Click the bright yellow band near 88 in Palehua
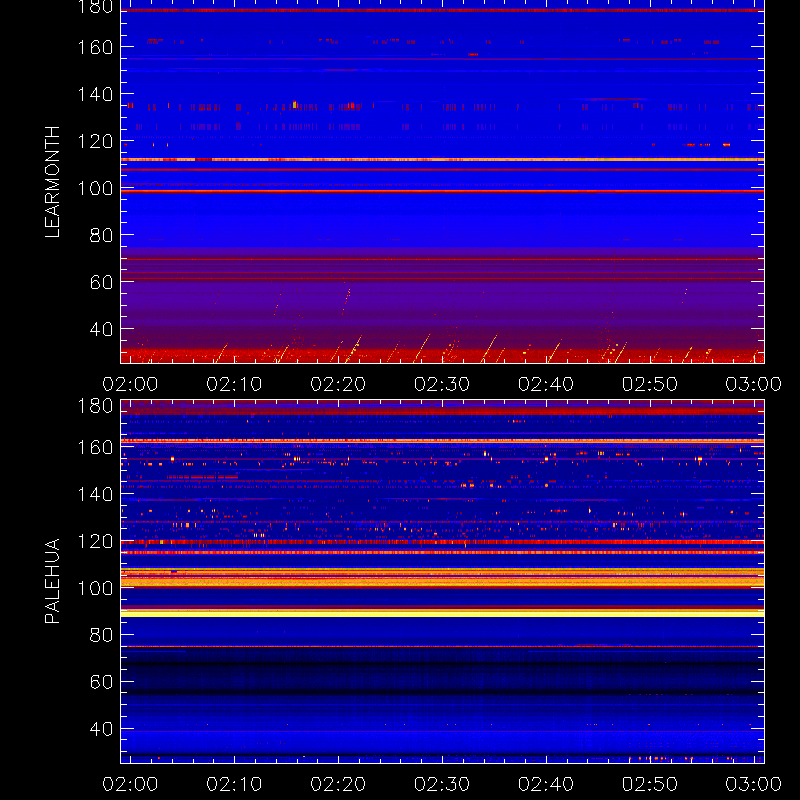 click(x=442, y=614)
